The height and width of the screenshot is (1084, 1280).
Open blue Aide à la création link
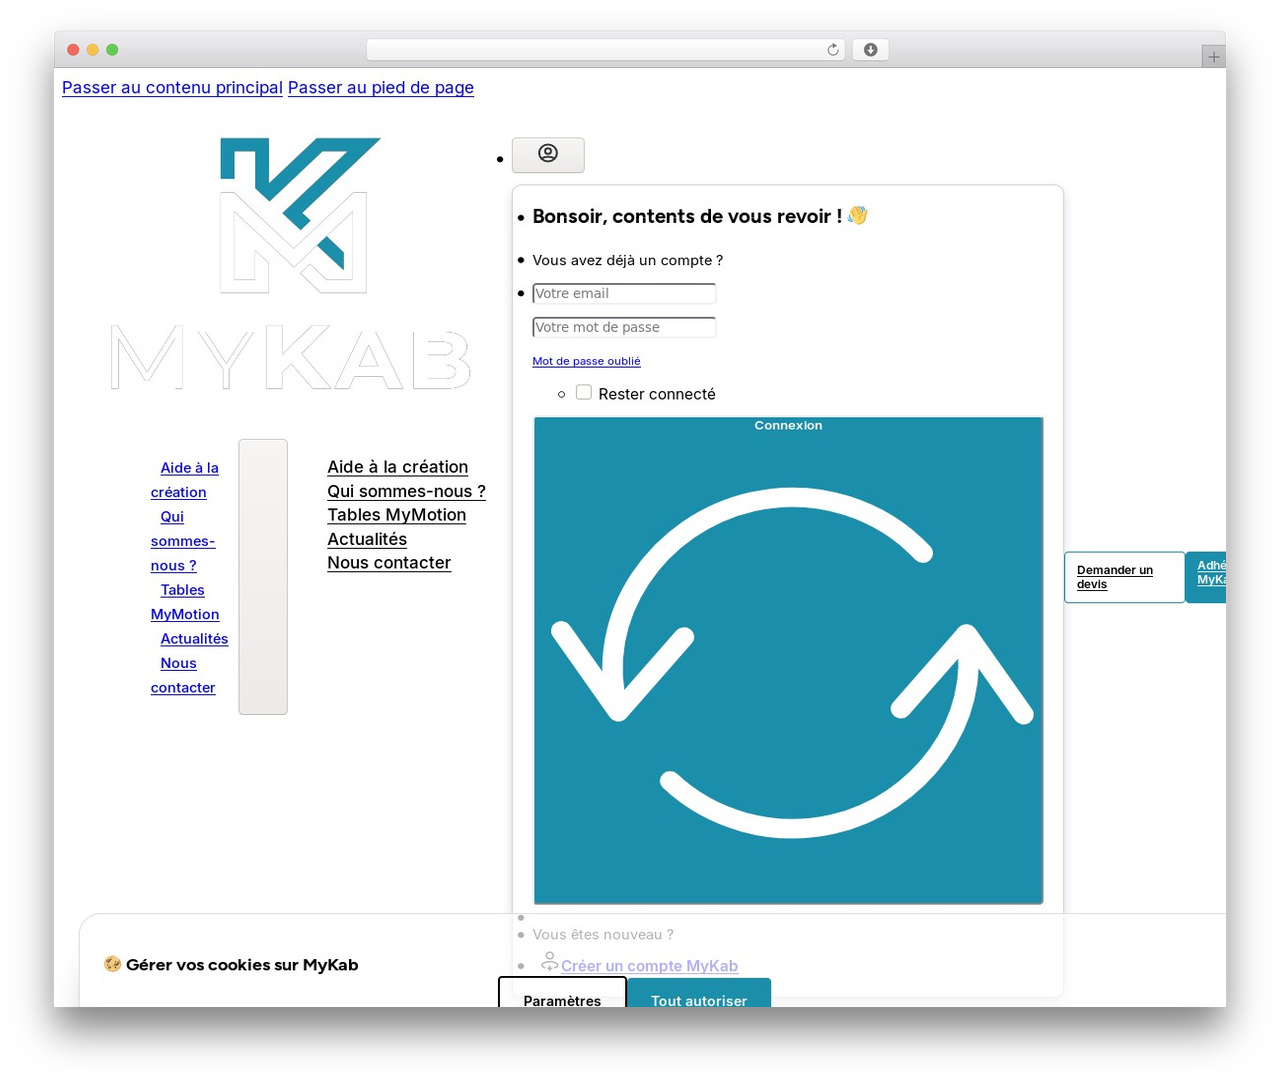click(185, 480)
